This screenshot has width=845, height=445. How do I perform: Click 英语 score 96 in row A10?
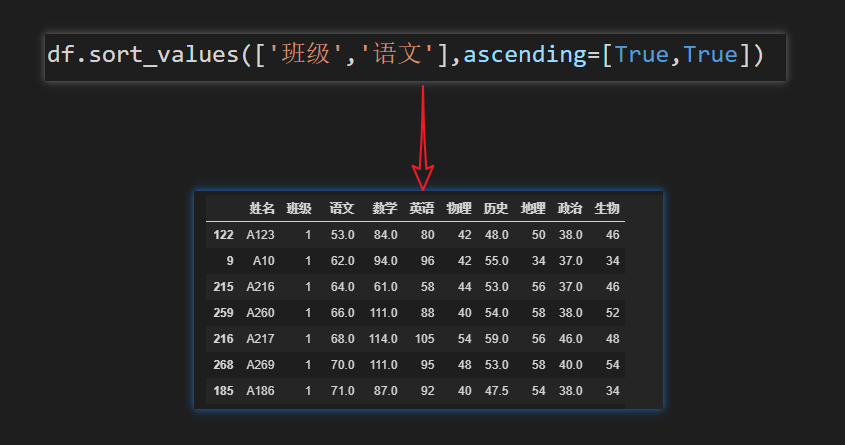point(428,261)
